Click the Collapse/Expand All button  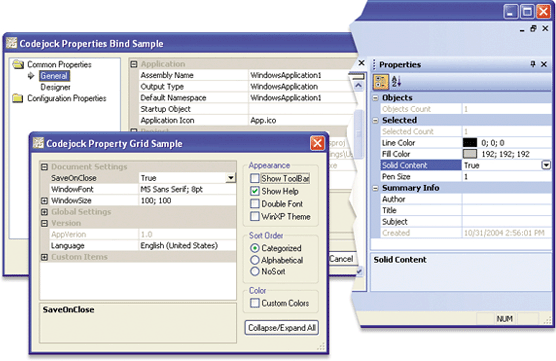pyautogui.click(x=282, y=328)
